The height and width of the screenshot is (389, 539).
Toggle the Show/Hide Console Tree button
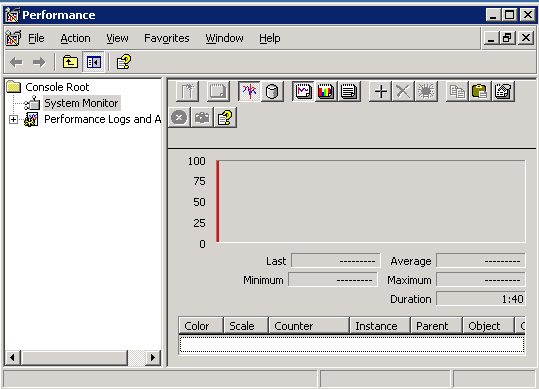(x=94, y=62)
